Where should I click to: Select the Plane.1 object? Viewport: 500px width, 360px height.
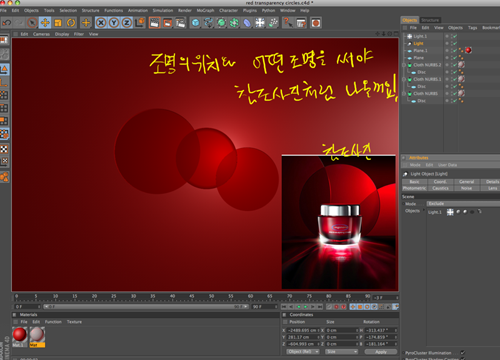420,50
